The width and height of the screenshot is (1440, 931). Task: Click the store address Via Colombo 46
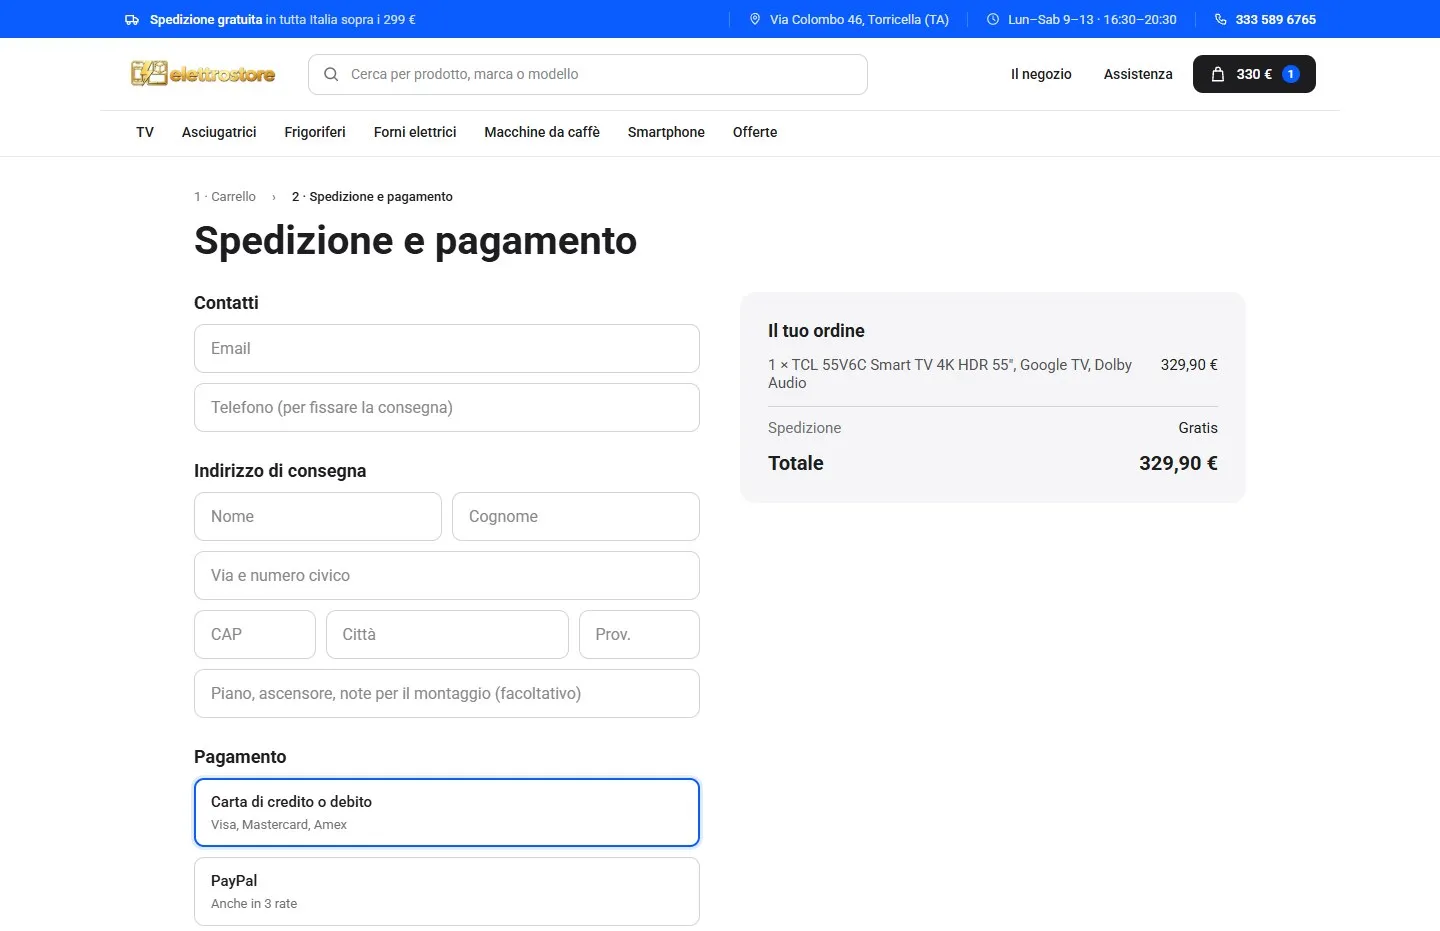(859, 19)
